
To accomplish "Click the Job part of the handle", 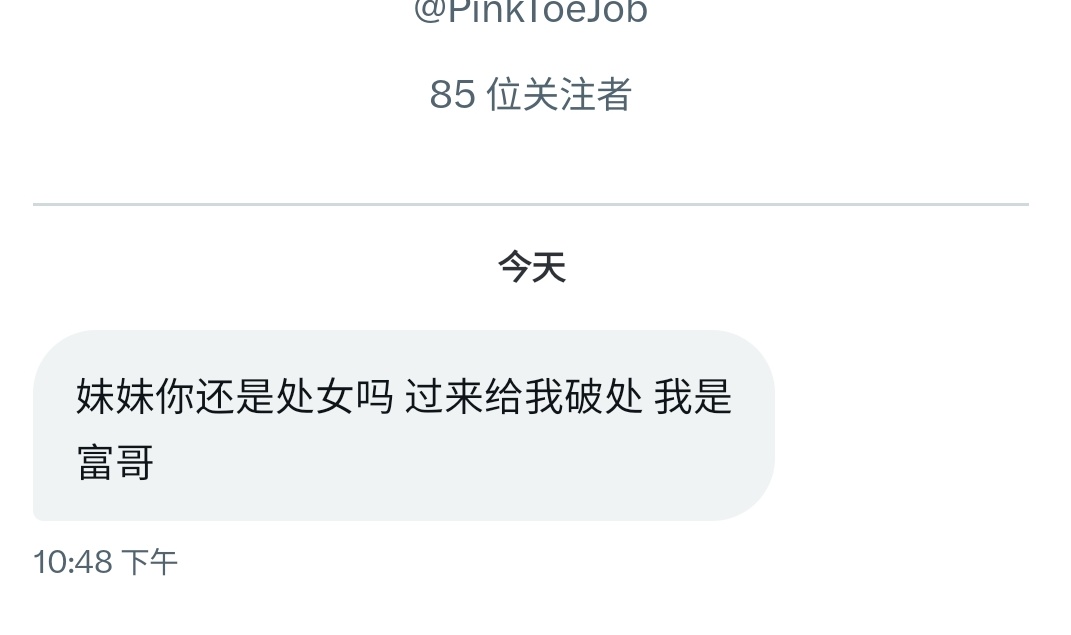I will coord(616,11).
